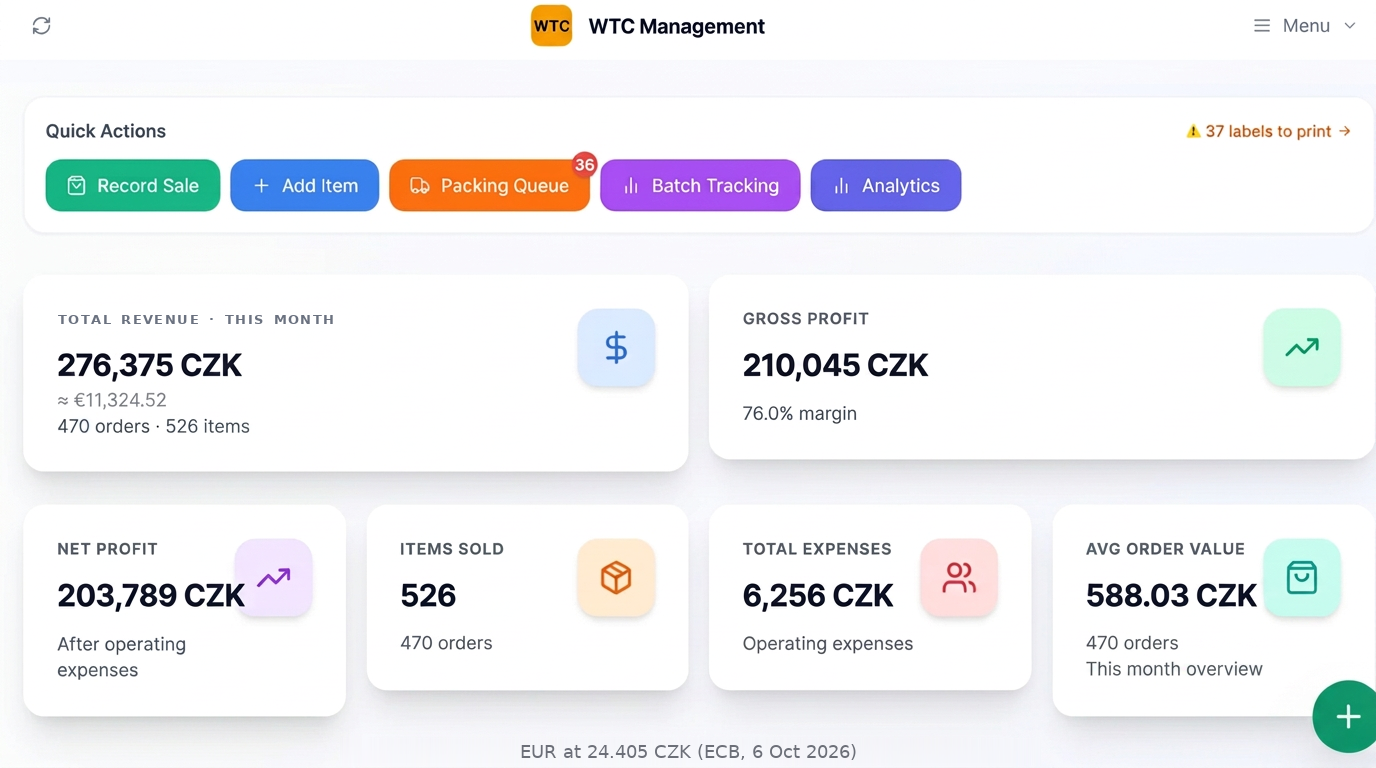Expand the Menu chevron arrow
Image resolution: width=1376 pixels, height=768 pixels.
pos(1349,26)
